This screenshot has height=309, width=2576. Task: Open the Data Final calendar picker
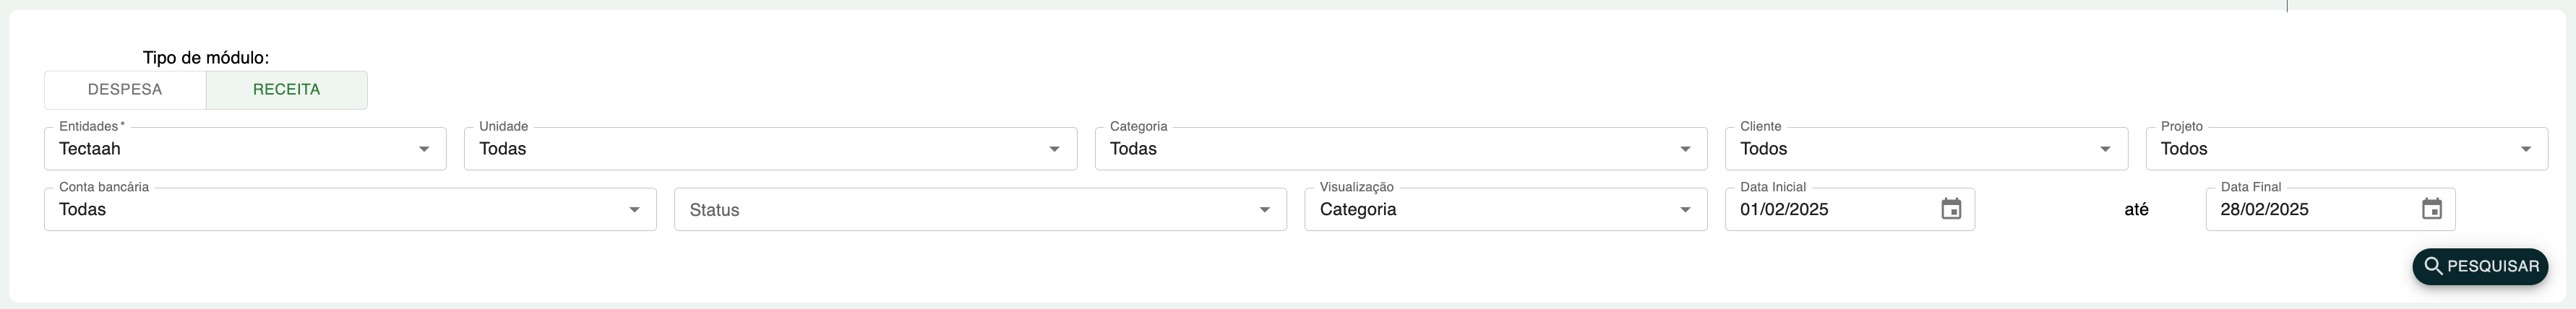pos(2431,209)
